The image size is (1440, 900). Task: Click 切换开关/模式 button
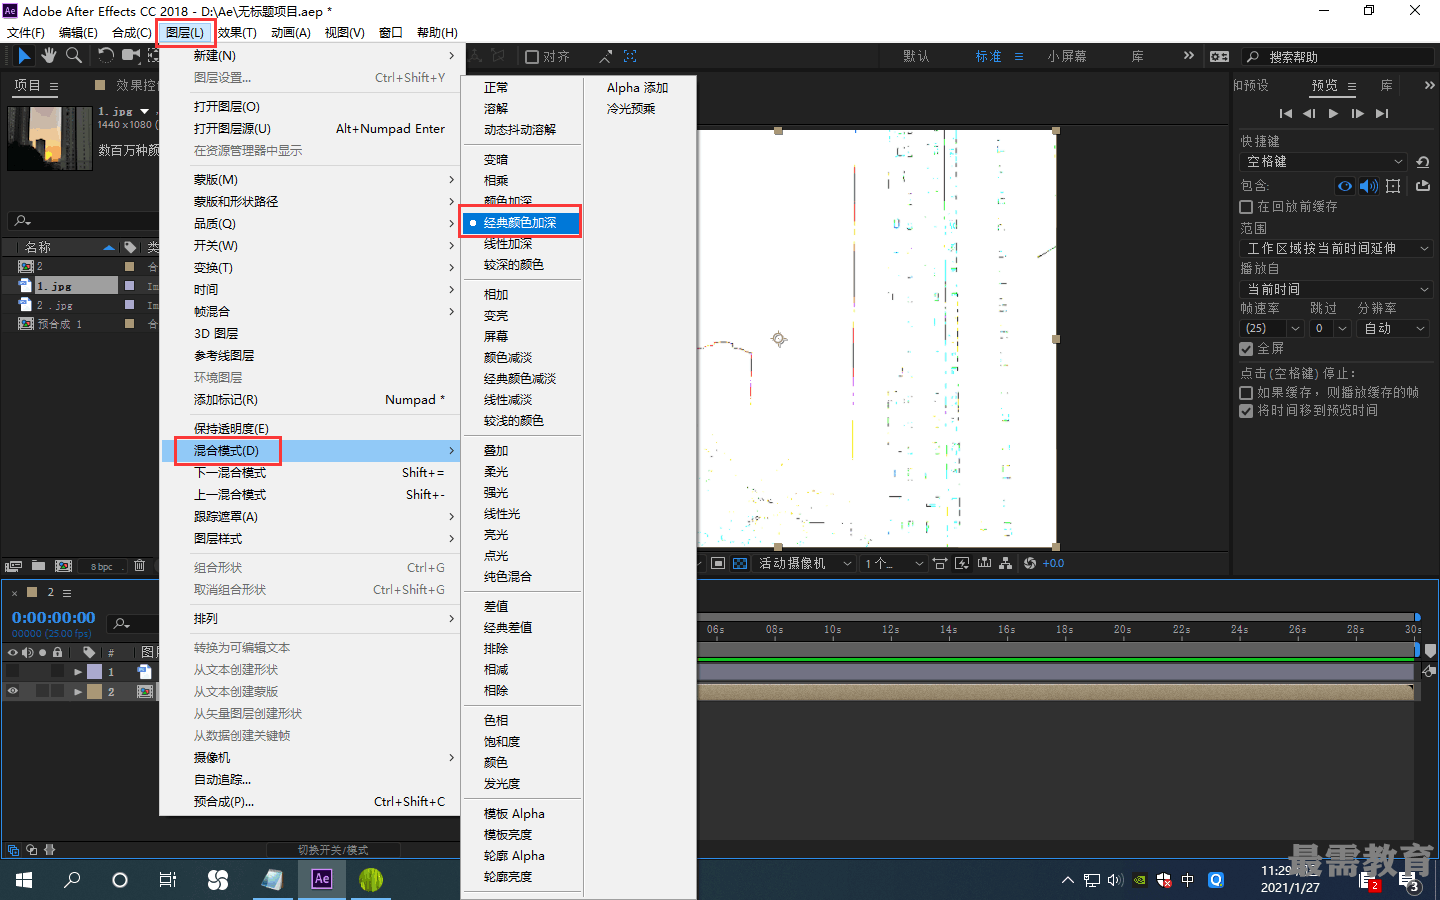pyautogui.click(x=333, y=850)
